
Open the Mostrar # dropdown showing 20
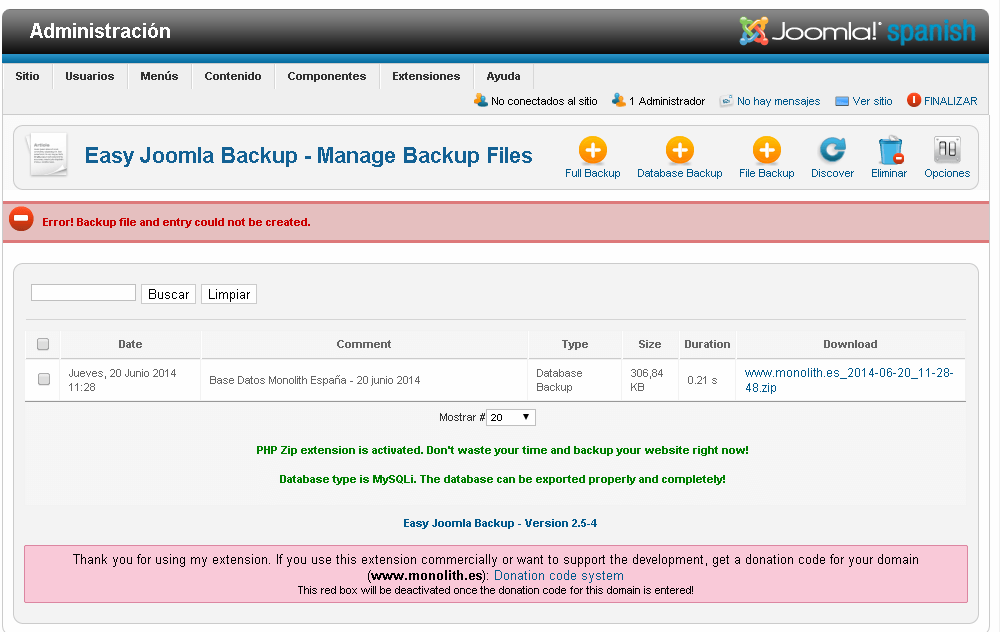click(510, 418)
